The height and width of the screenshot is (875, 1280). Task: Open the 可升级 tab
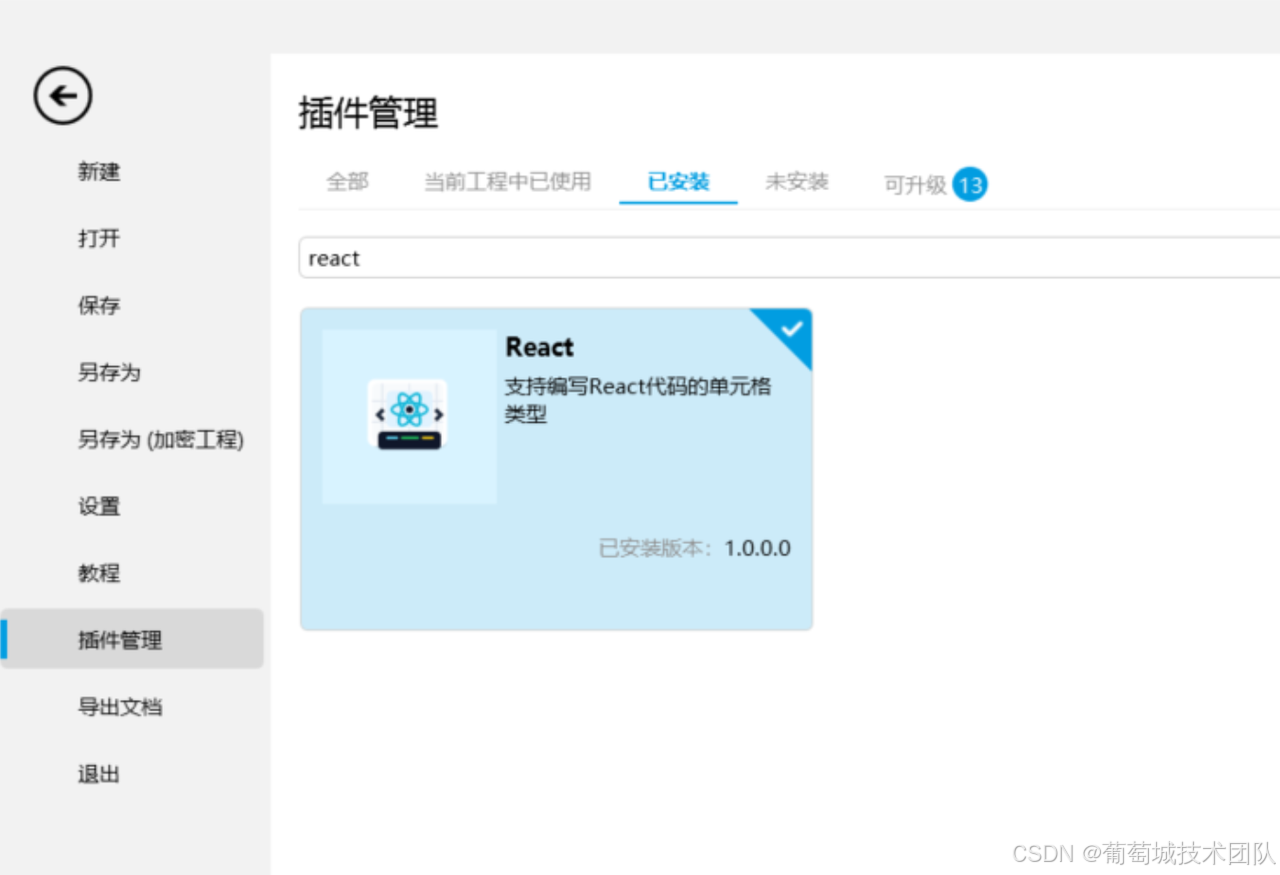click(915, 185)
